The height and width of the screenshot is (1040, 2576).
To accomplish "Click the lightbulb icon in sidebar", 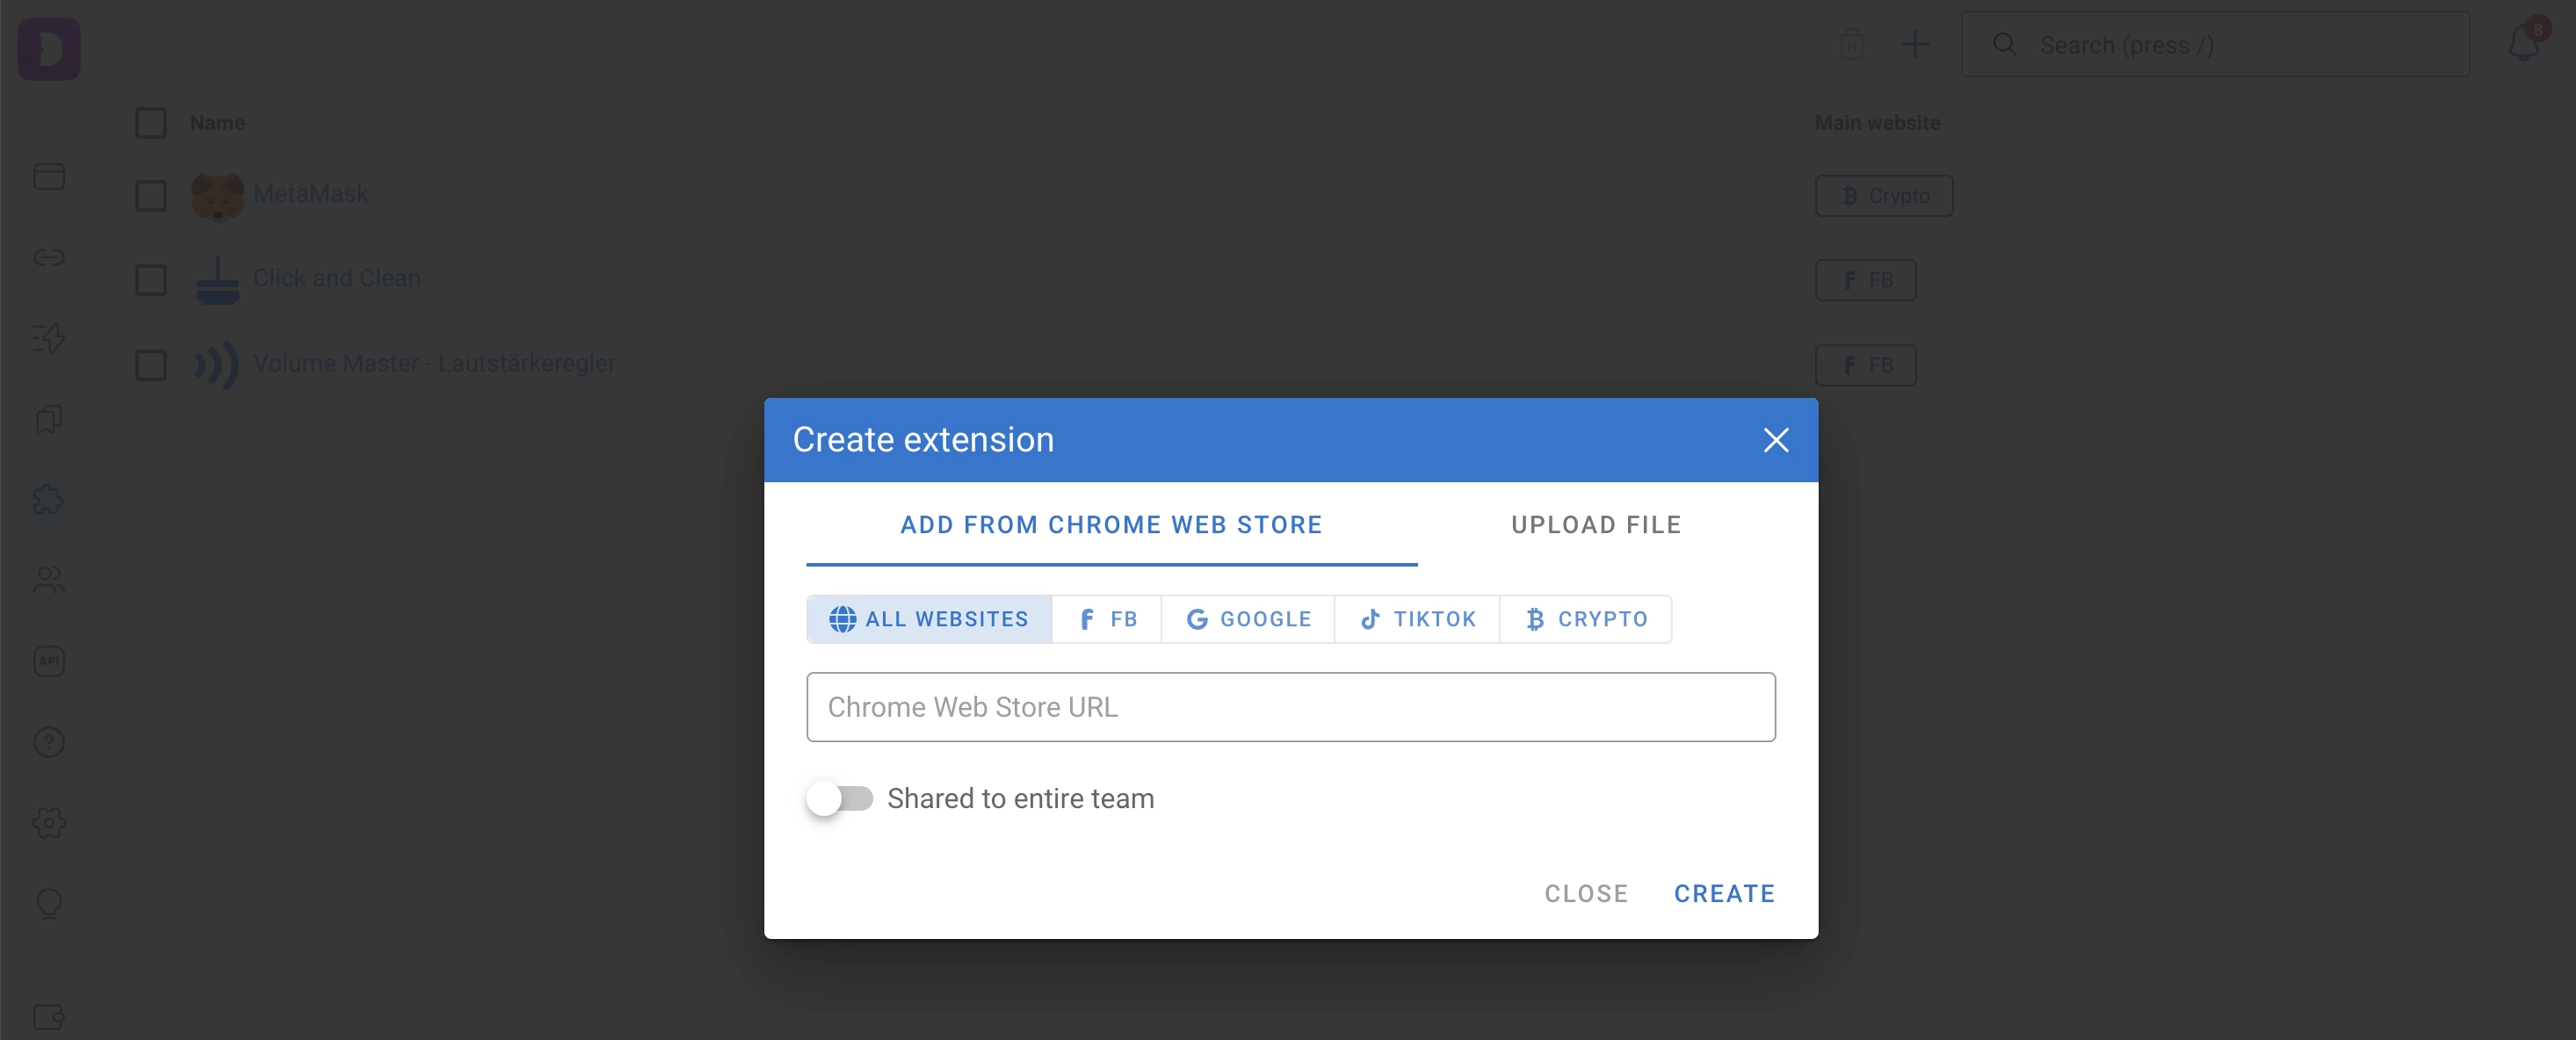I will pyautogui.click(x=49, y=904).
